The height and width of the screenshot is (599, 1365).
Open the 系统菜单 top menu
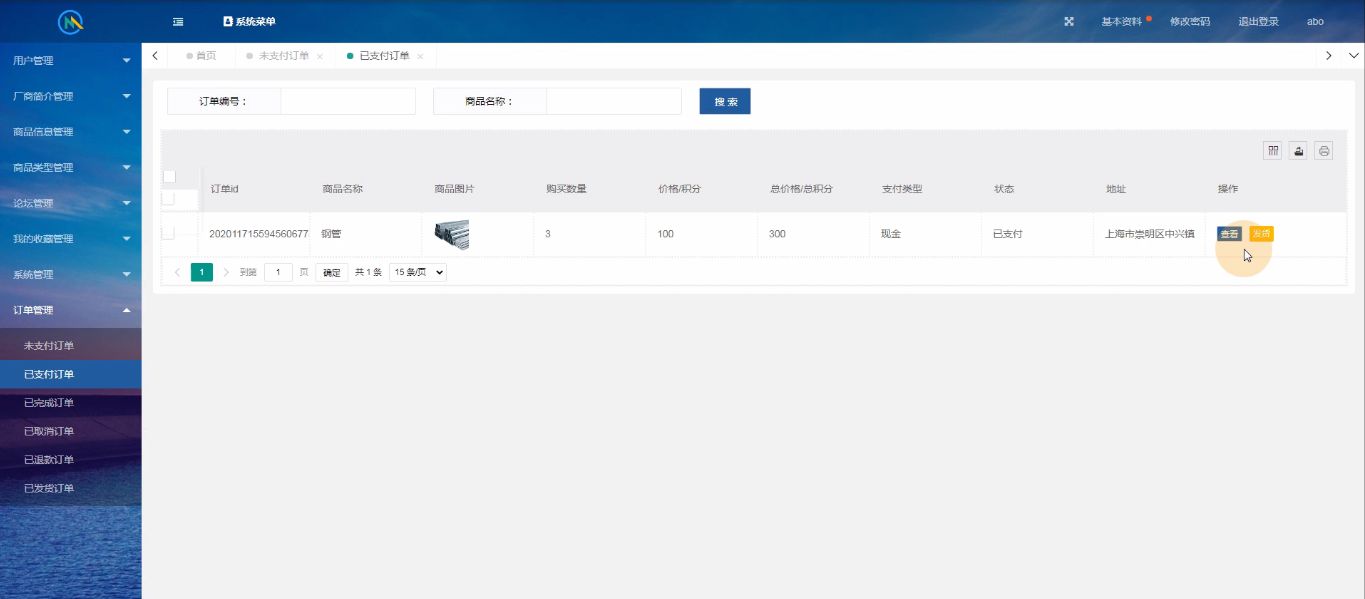pos(249,21)
